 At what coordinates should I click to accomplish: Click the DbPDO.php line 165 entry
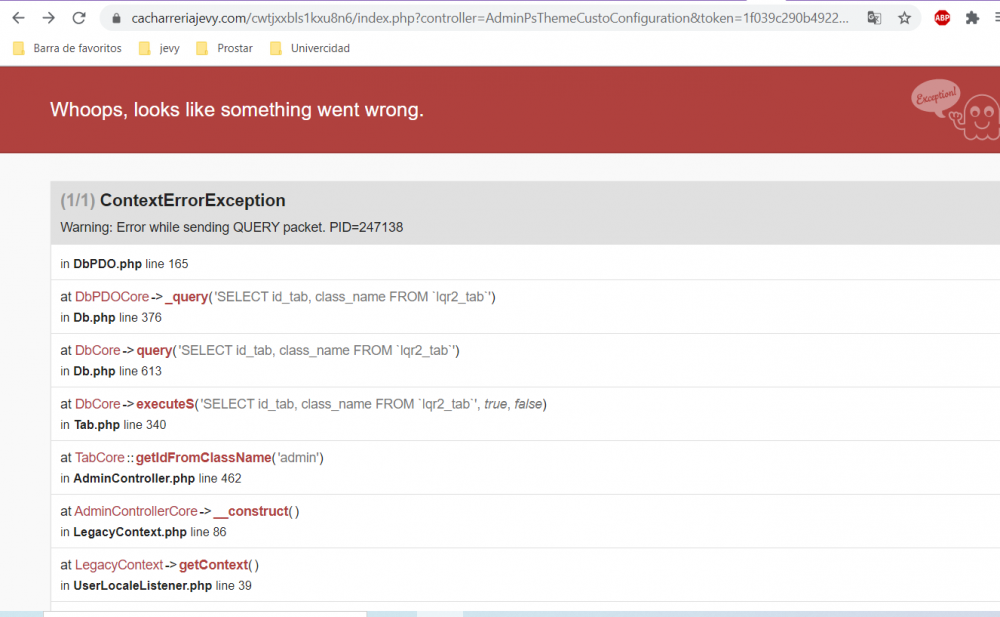pos(124,264)
